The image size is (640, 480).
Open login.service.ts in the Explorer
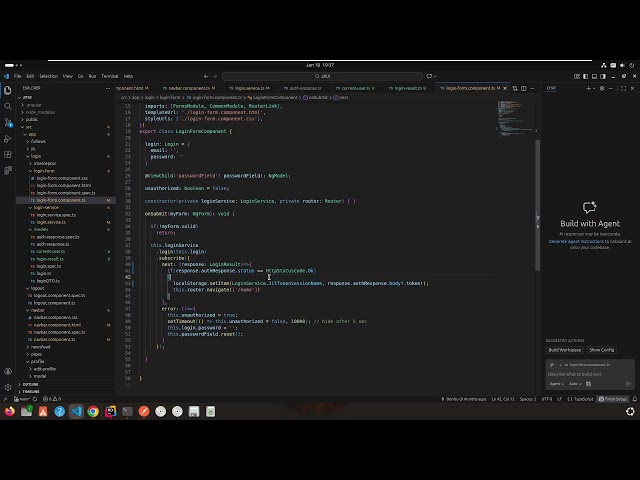(51, 222)
